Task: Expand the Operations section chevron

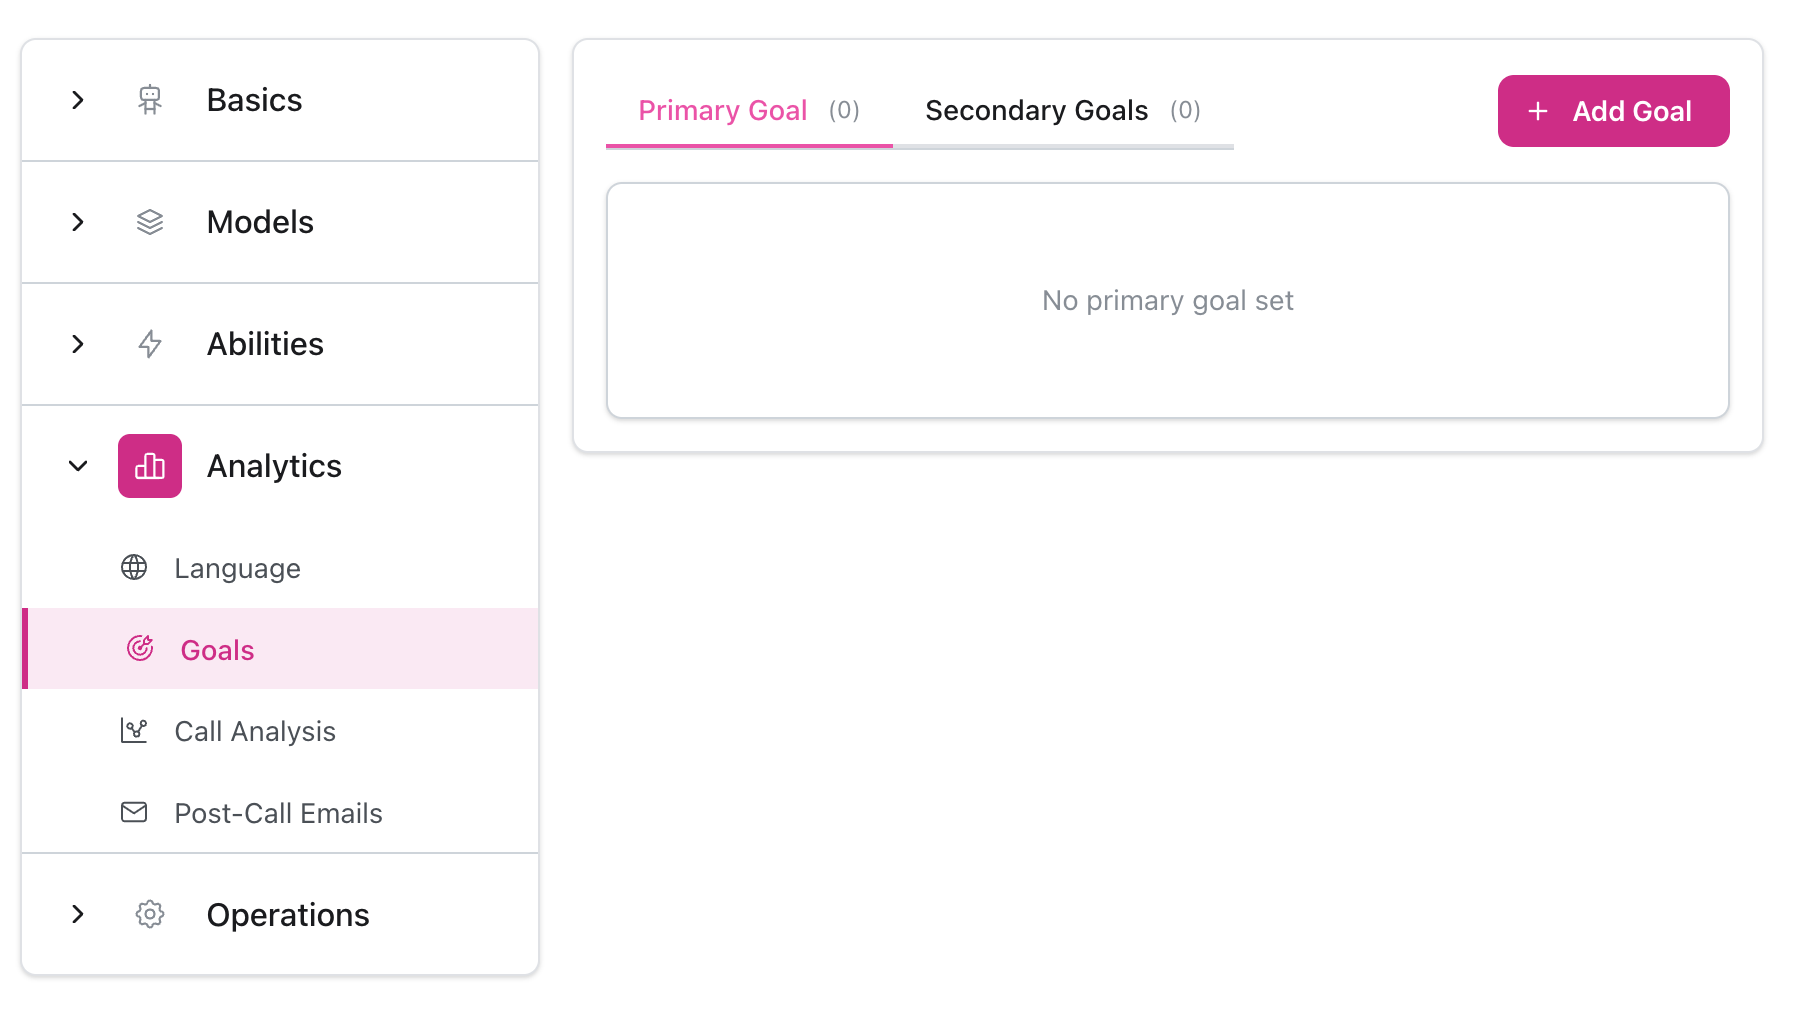Action: [x=78, y=914]
